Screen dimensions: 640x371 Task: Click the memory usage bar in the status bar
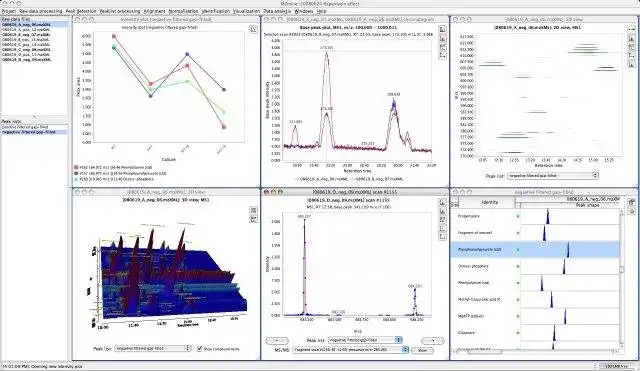tap(617, 367)
